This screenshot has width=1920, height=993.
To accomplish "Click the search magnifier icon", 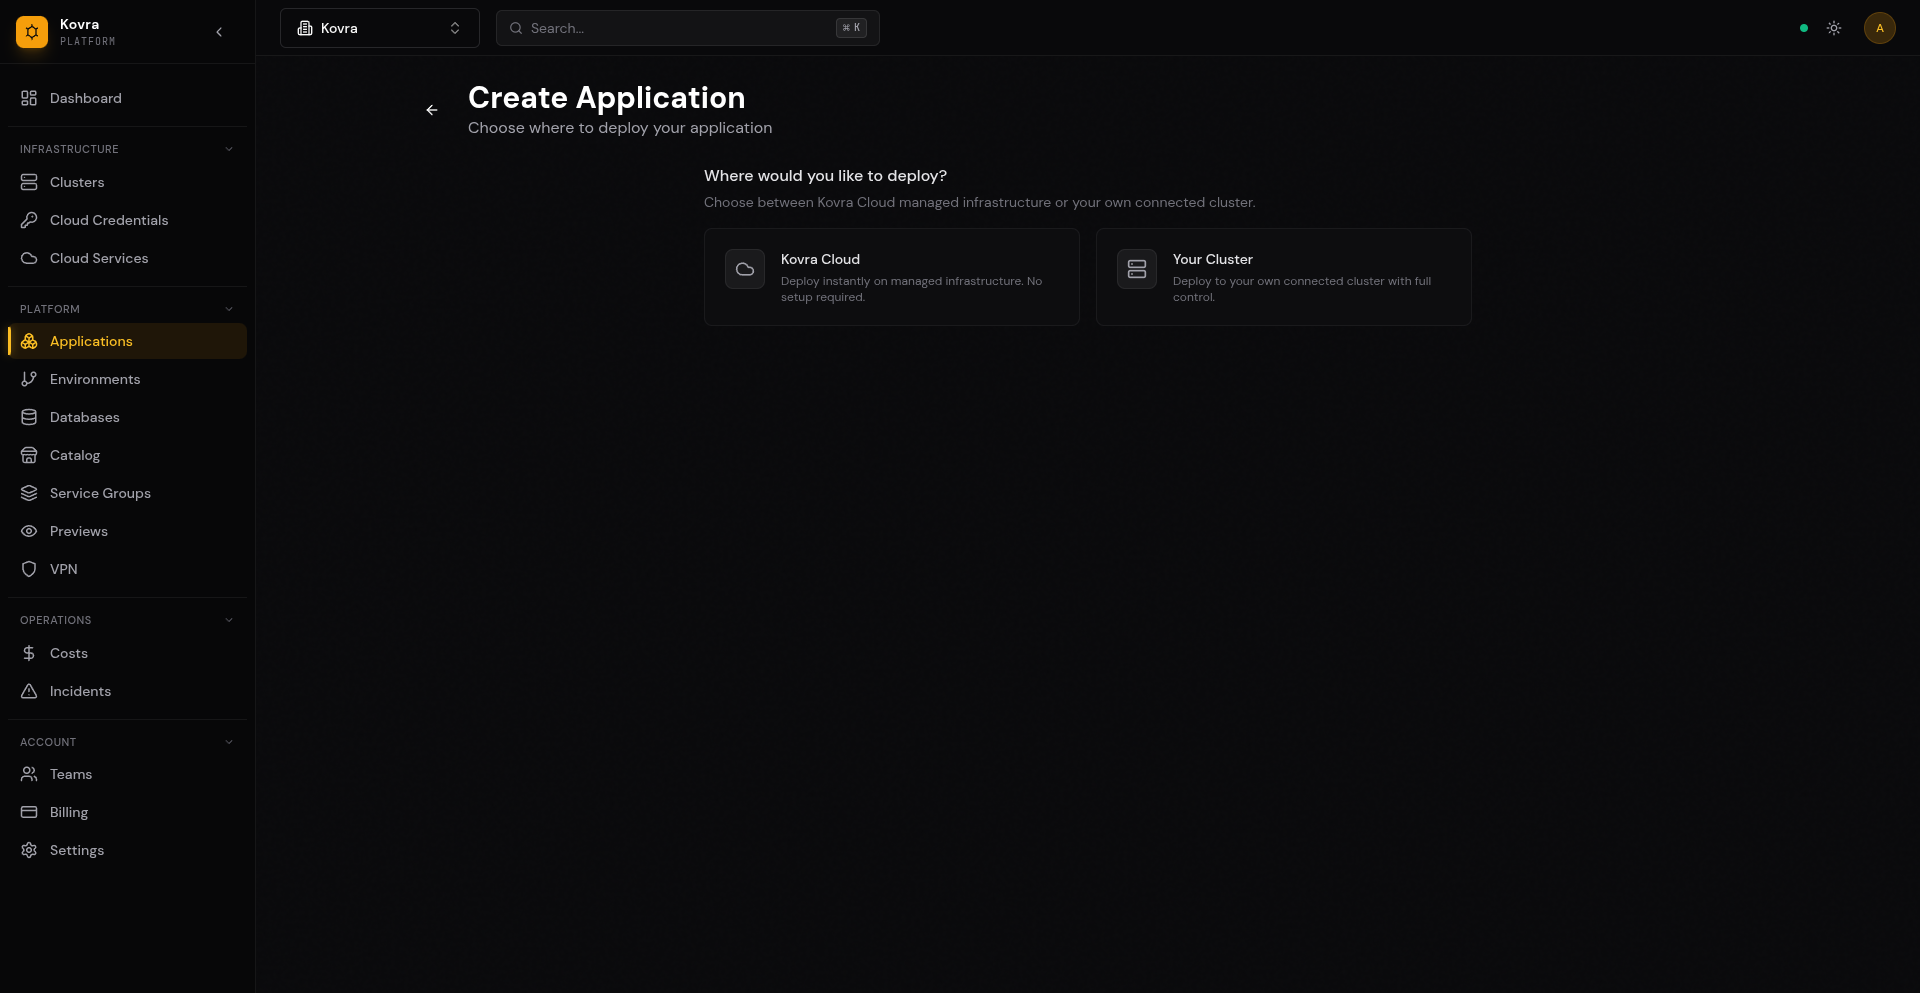I will [516, 28].
